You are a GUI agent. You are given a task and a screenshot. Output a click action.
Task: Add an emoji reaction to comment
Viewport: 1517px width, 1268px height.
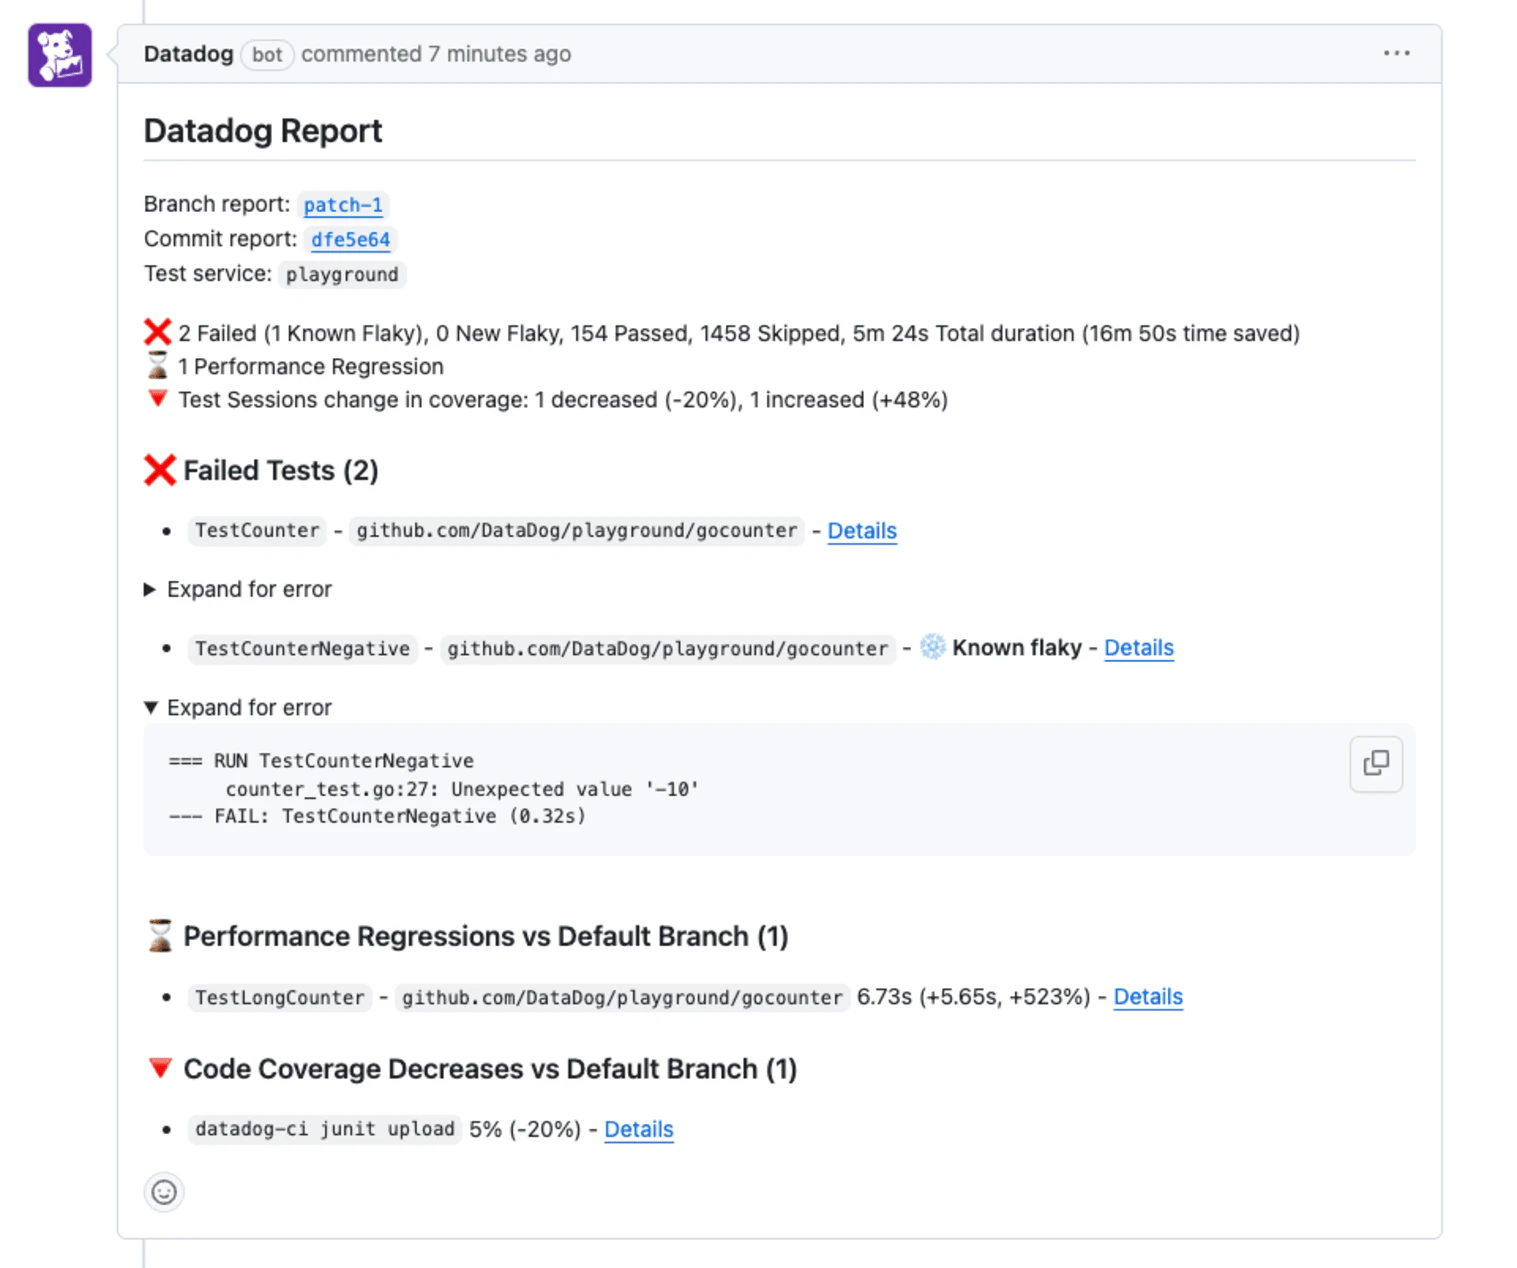tap(164, 1192)
